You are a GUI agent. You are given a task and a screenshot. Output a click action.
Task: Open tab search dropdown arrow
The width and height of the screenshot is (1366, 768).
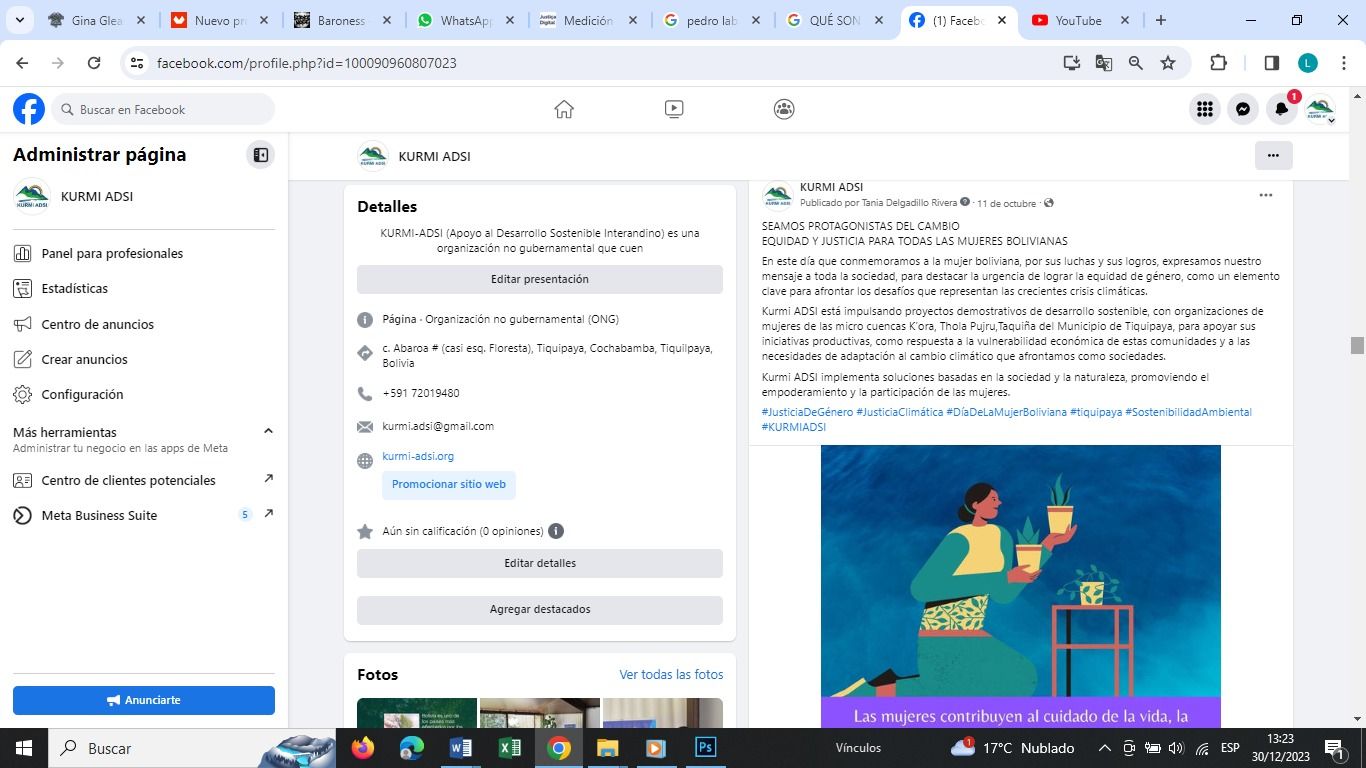20,20
